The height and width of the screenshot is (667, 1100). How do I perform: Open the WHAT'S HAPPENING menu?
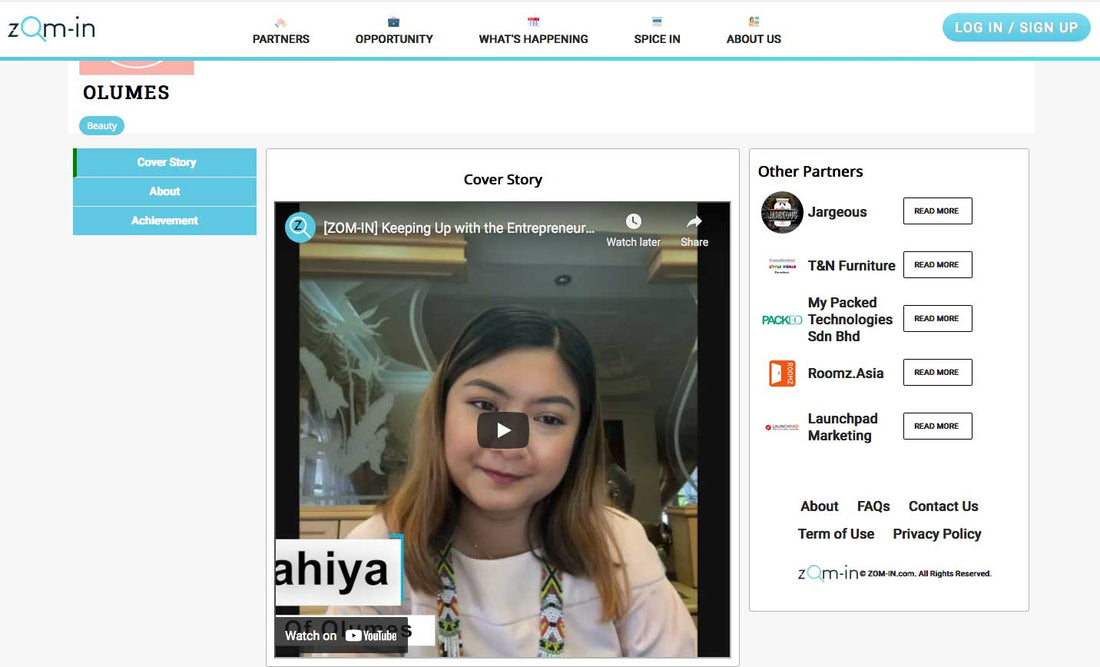point(533,39)
